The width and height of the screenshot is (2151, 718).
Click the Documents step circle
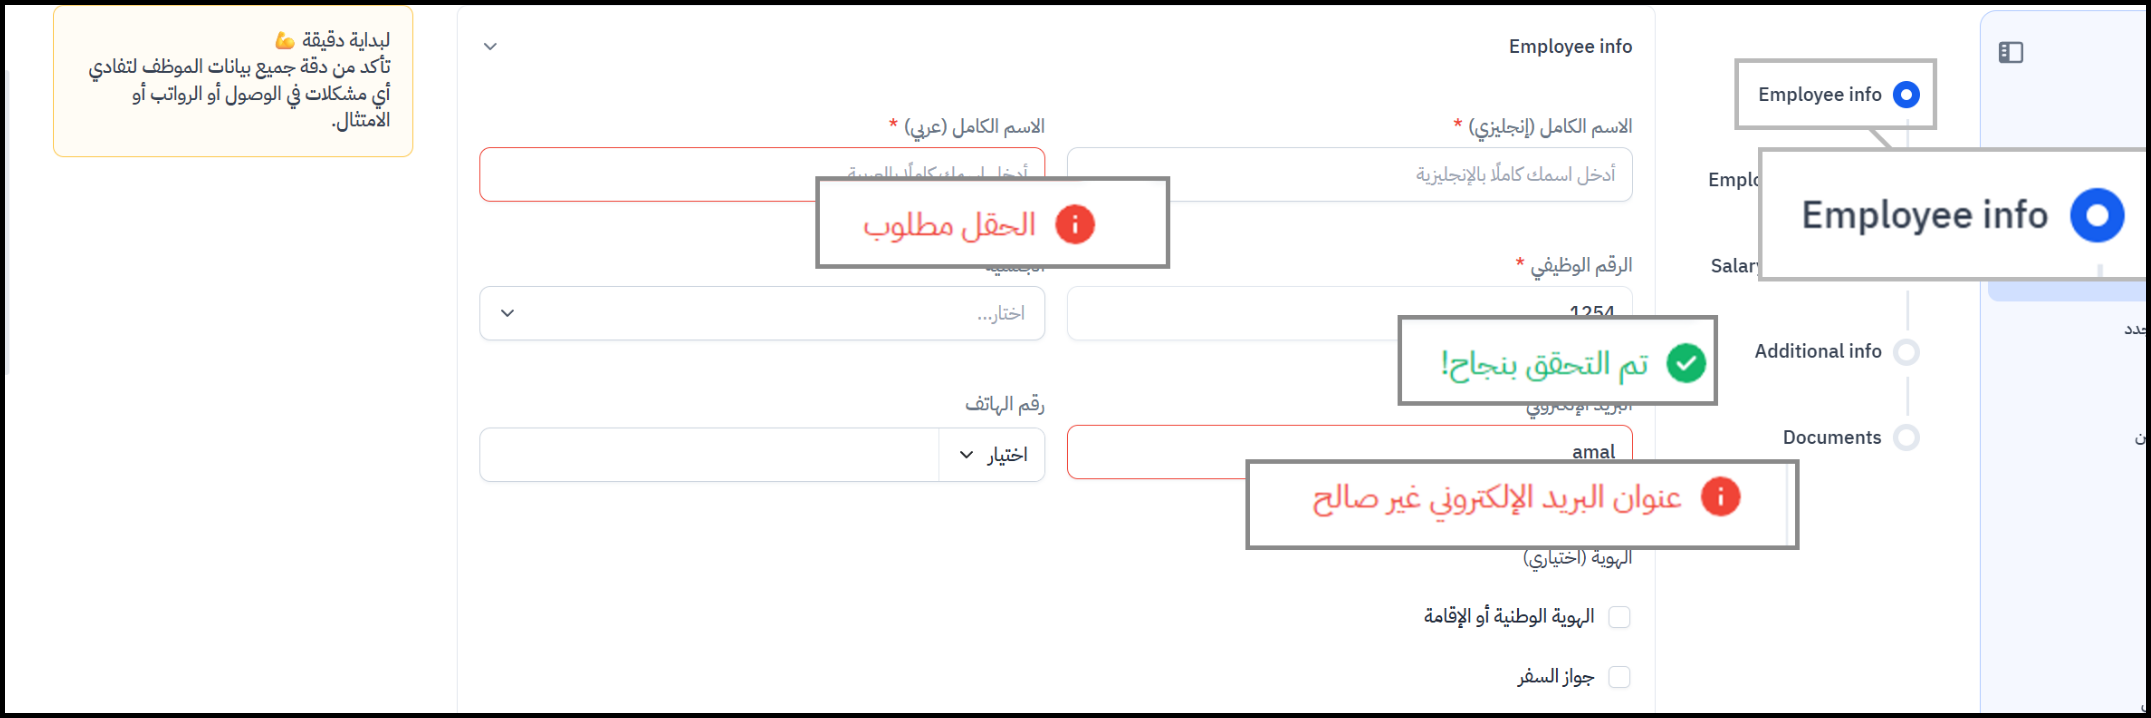coord(1906,437)
